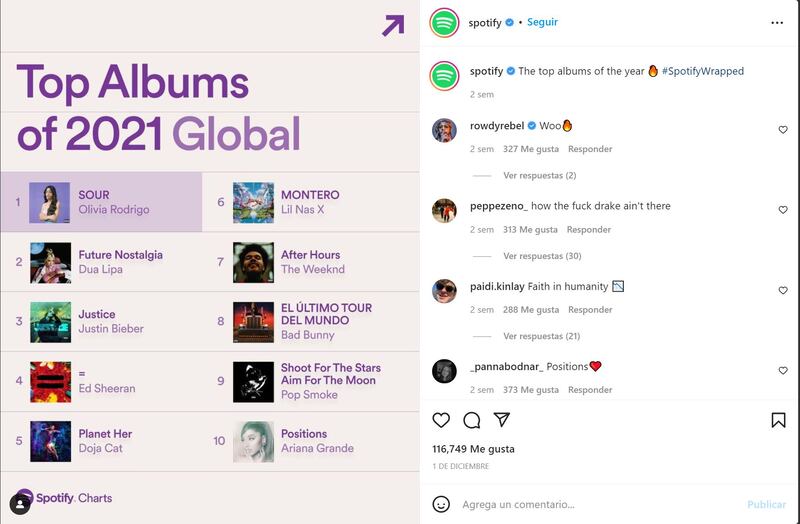Open the comment bubble icon
800x524 pixels.
[471, 420]
